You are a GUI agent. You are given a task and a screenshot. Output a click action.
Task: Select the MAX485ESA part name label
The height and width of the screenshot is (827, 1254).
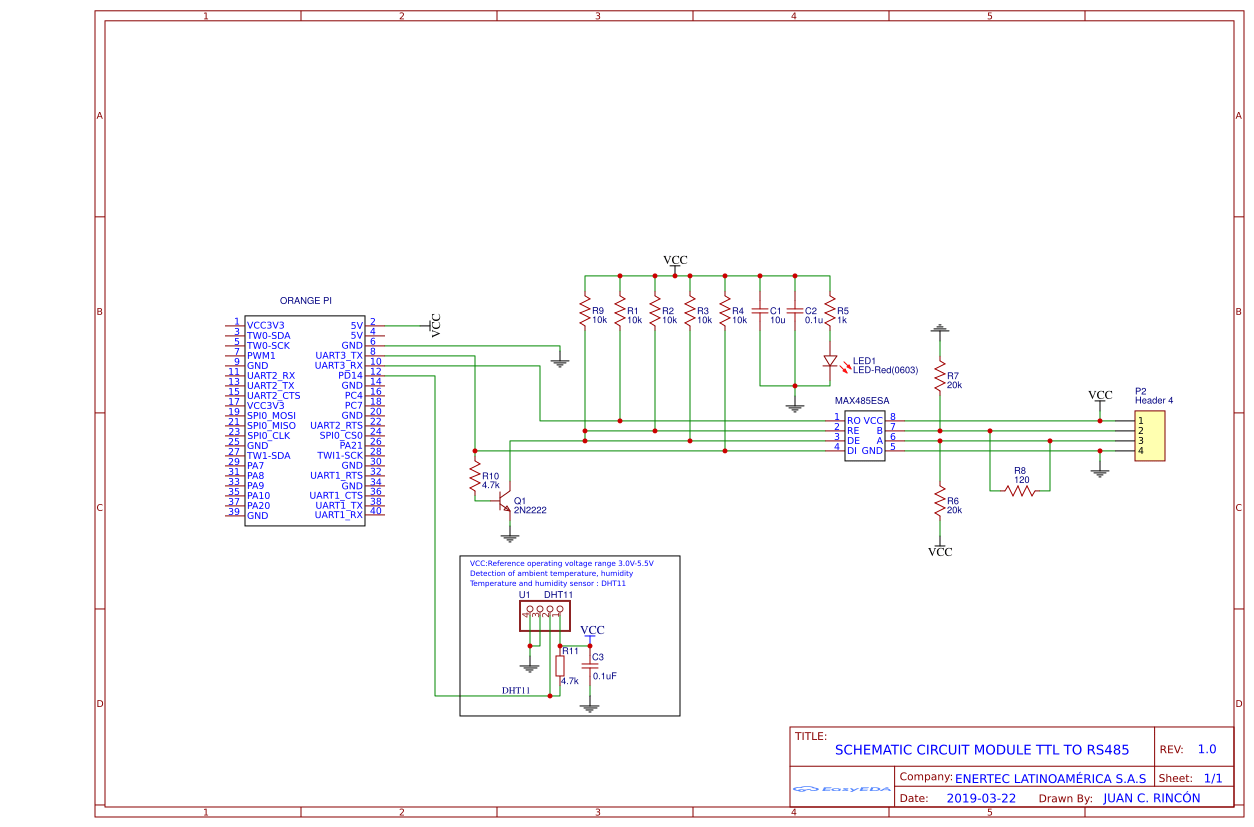tap(862, 400)
